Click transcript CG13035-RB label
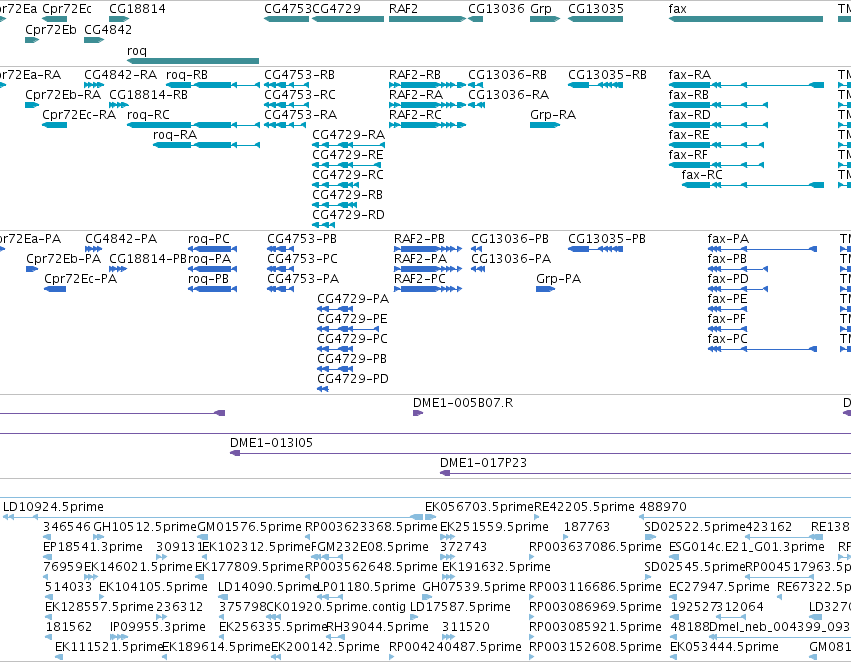The image size is (851, 662). pos(607,75)
